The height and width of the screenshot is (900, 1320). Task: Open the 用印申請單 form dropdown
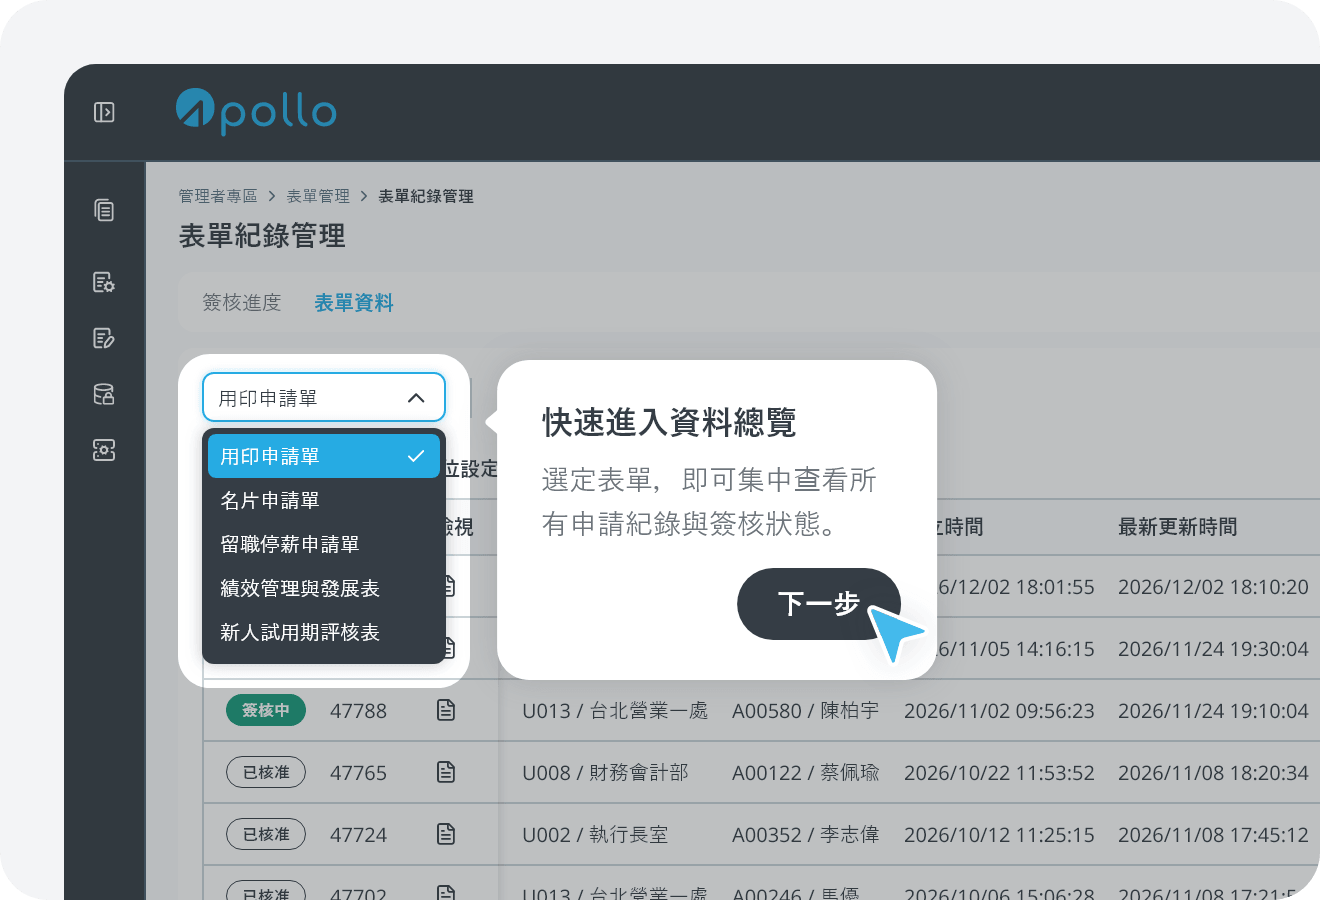pos(323,398)
